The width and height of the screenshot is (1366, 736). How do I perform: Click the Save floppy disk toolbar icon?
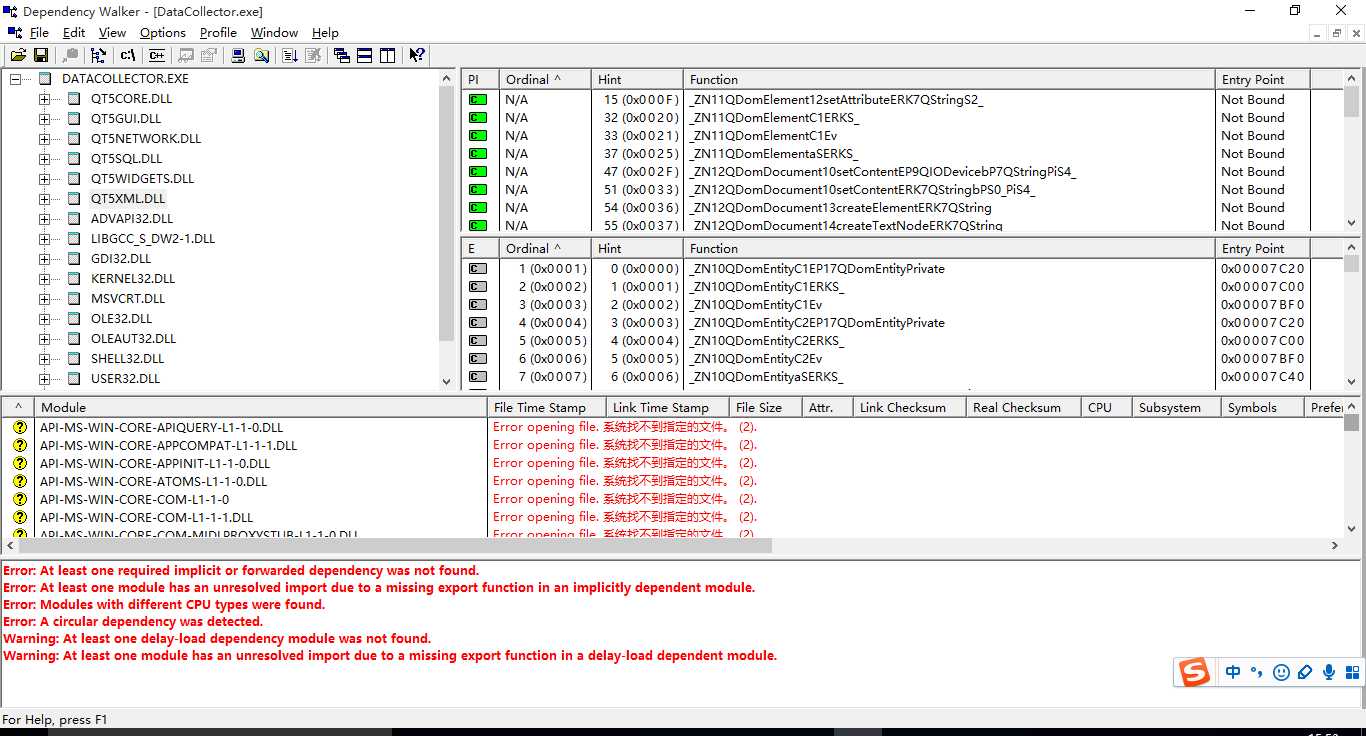[x=41, y=55]
